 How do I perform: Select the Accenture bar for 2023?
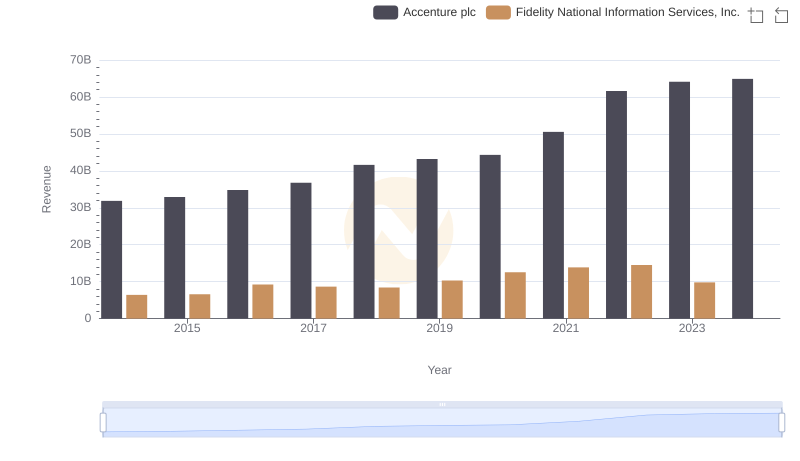679,200
